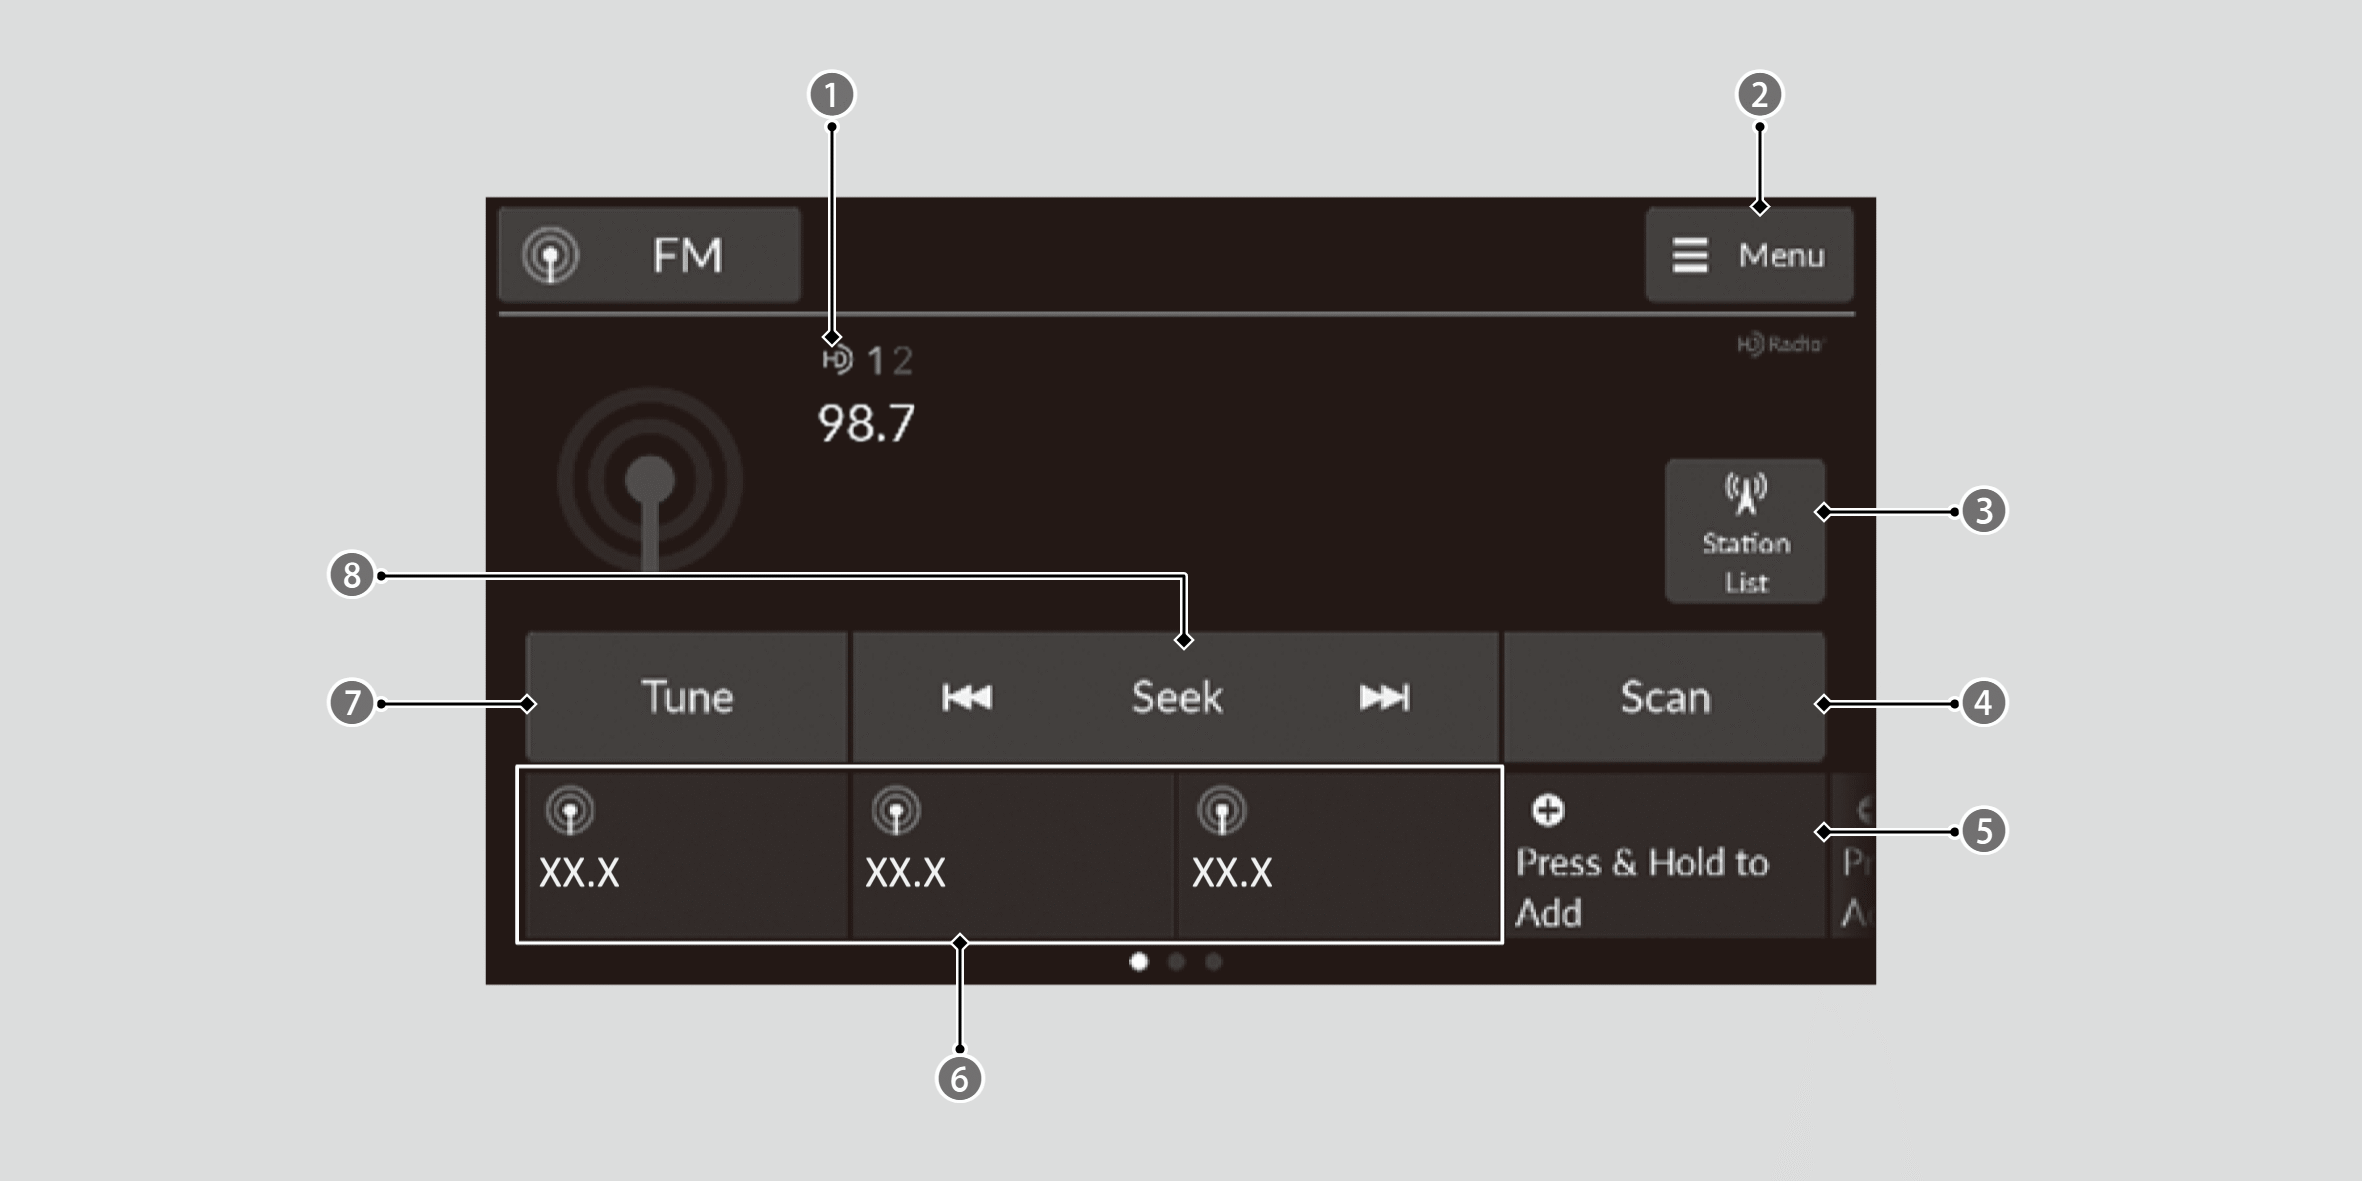Tap the plus icon to add preset
Viewport: 2362px width, 1181px height.
click(1548, 810)
